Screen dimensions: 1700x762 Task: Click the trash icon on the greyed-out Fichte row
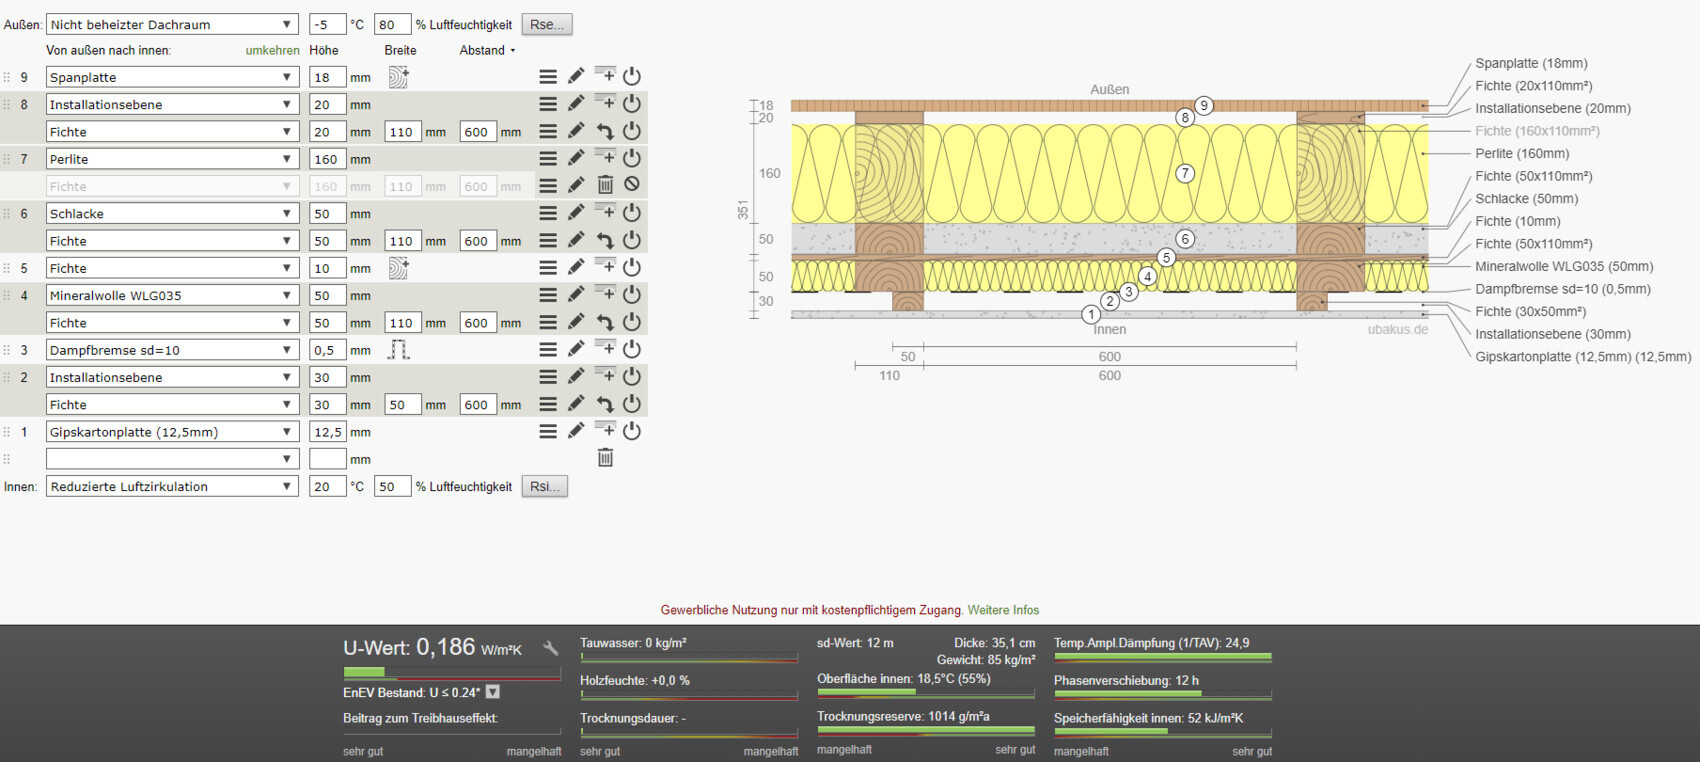click(605, 185)
